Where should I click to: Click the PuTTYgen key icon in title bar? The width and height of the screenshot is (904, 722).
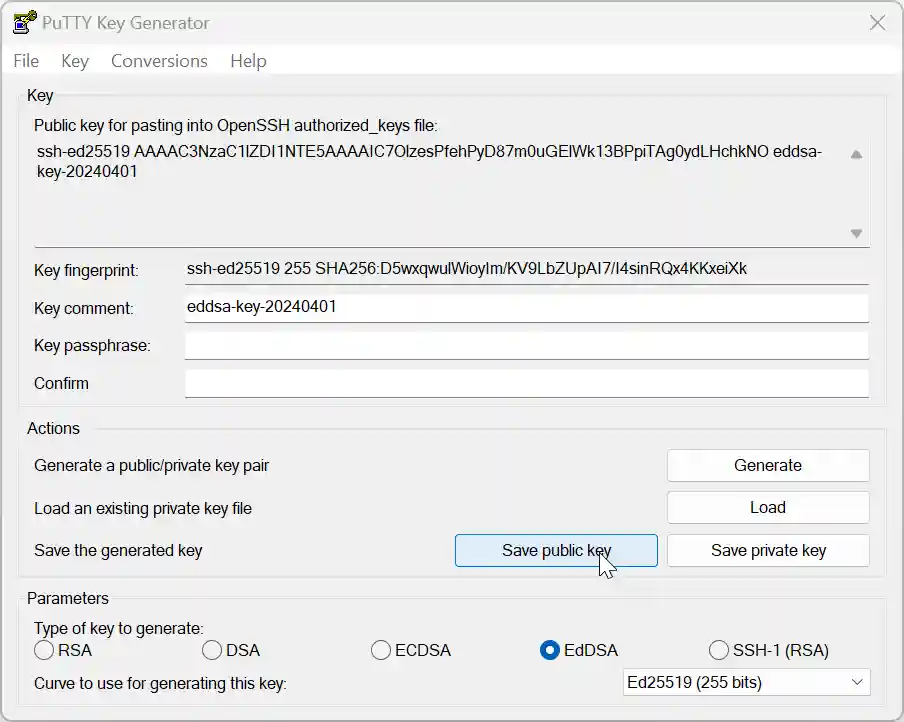22,22
